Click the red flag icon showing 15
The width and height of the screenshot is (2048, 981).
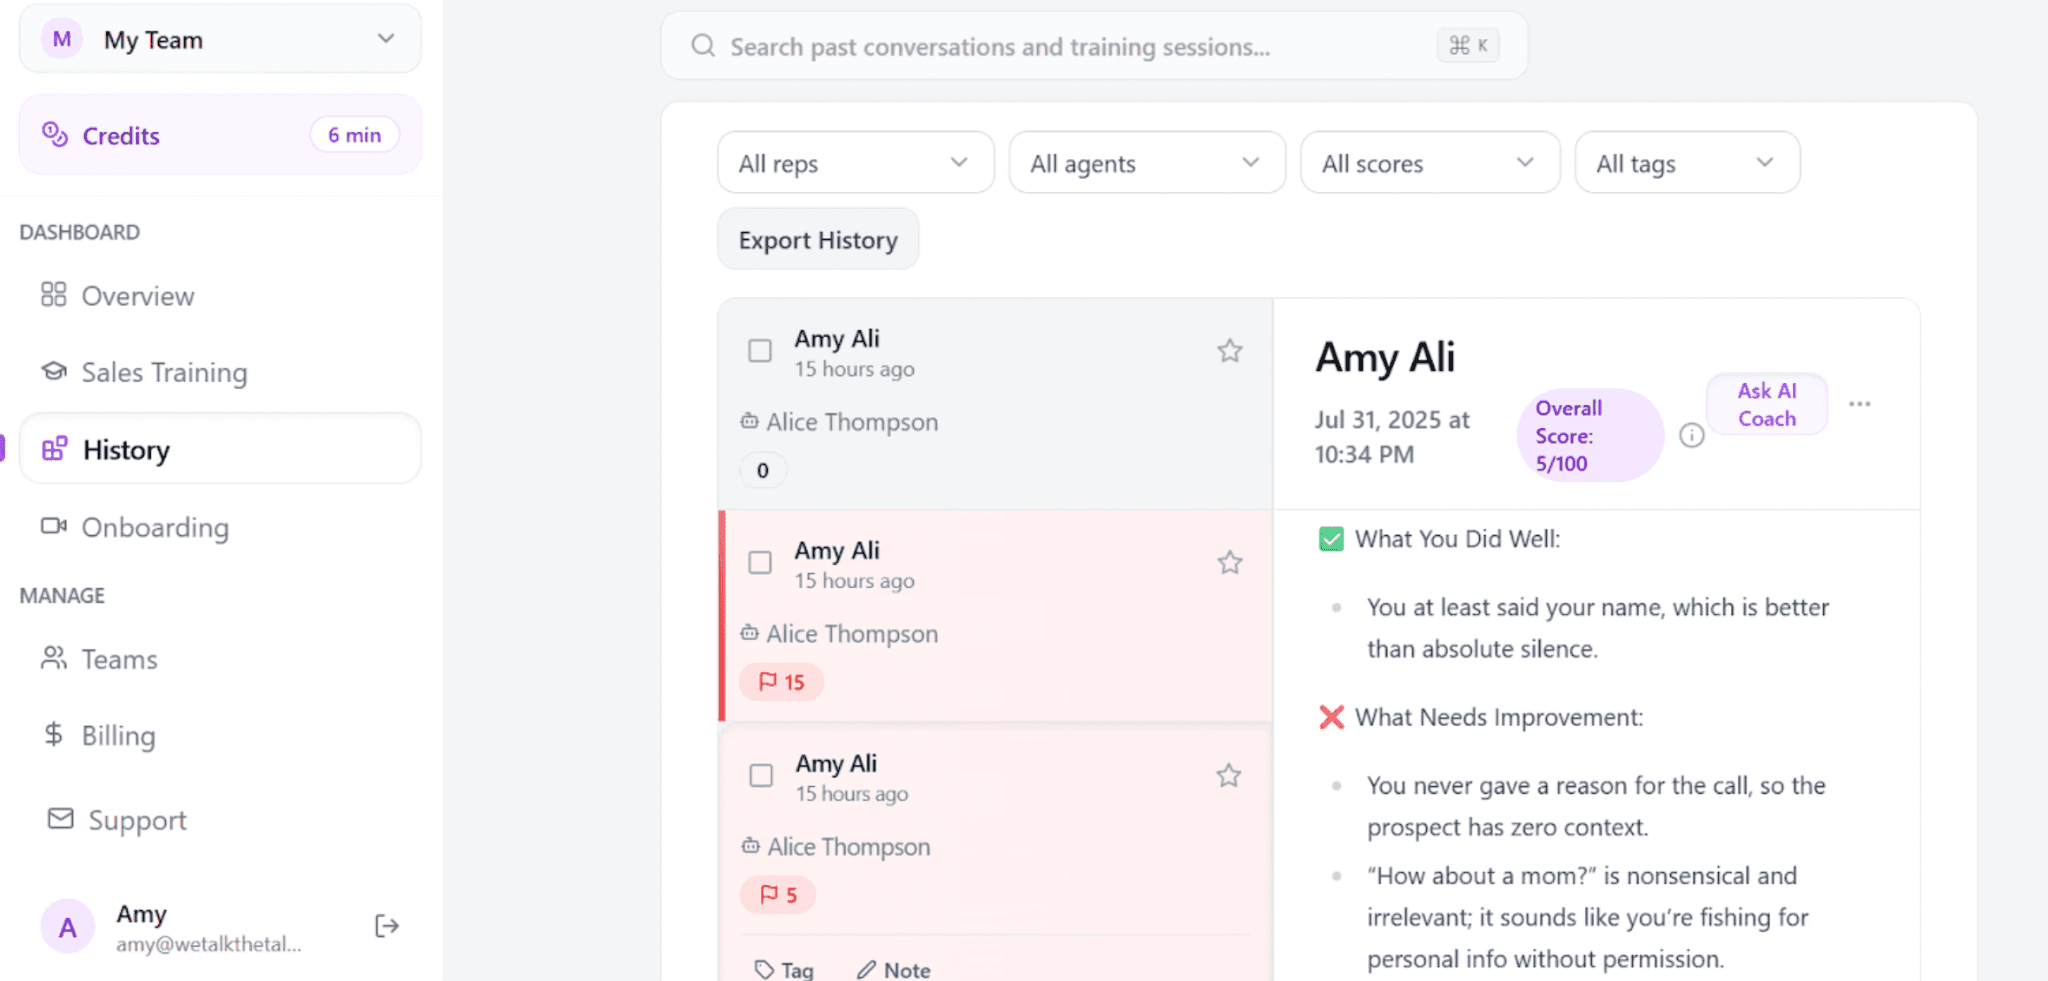(x=780, y=681)
